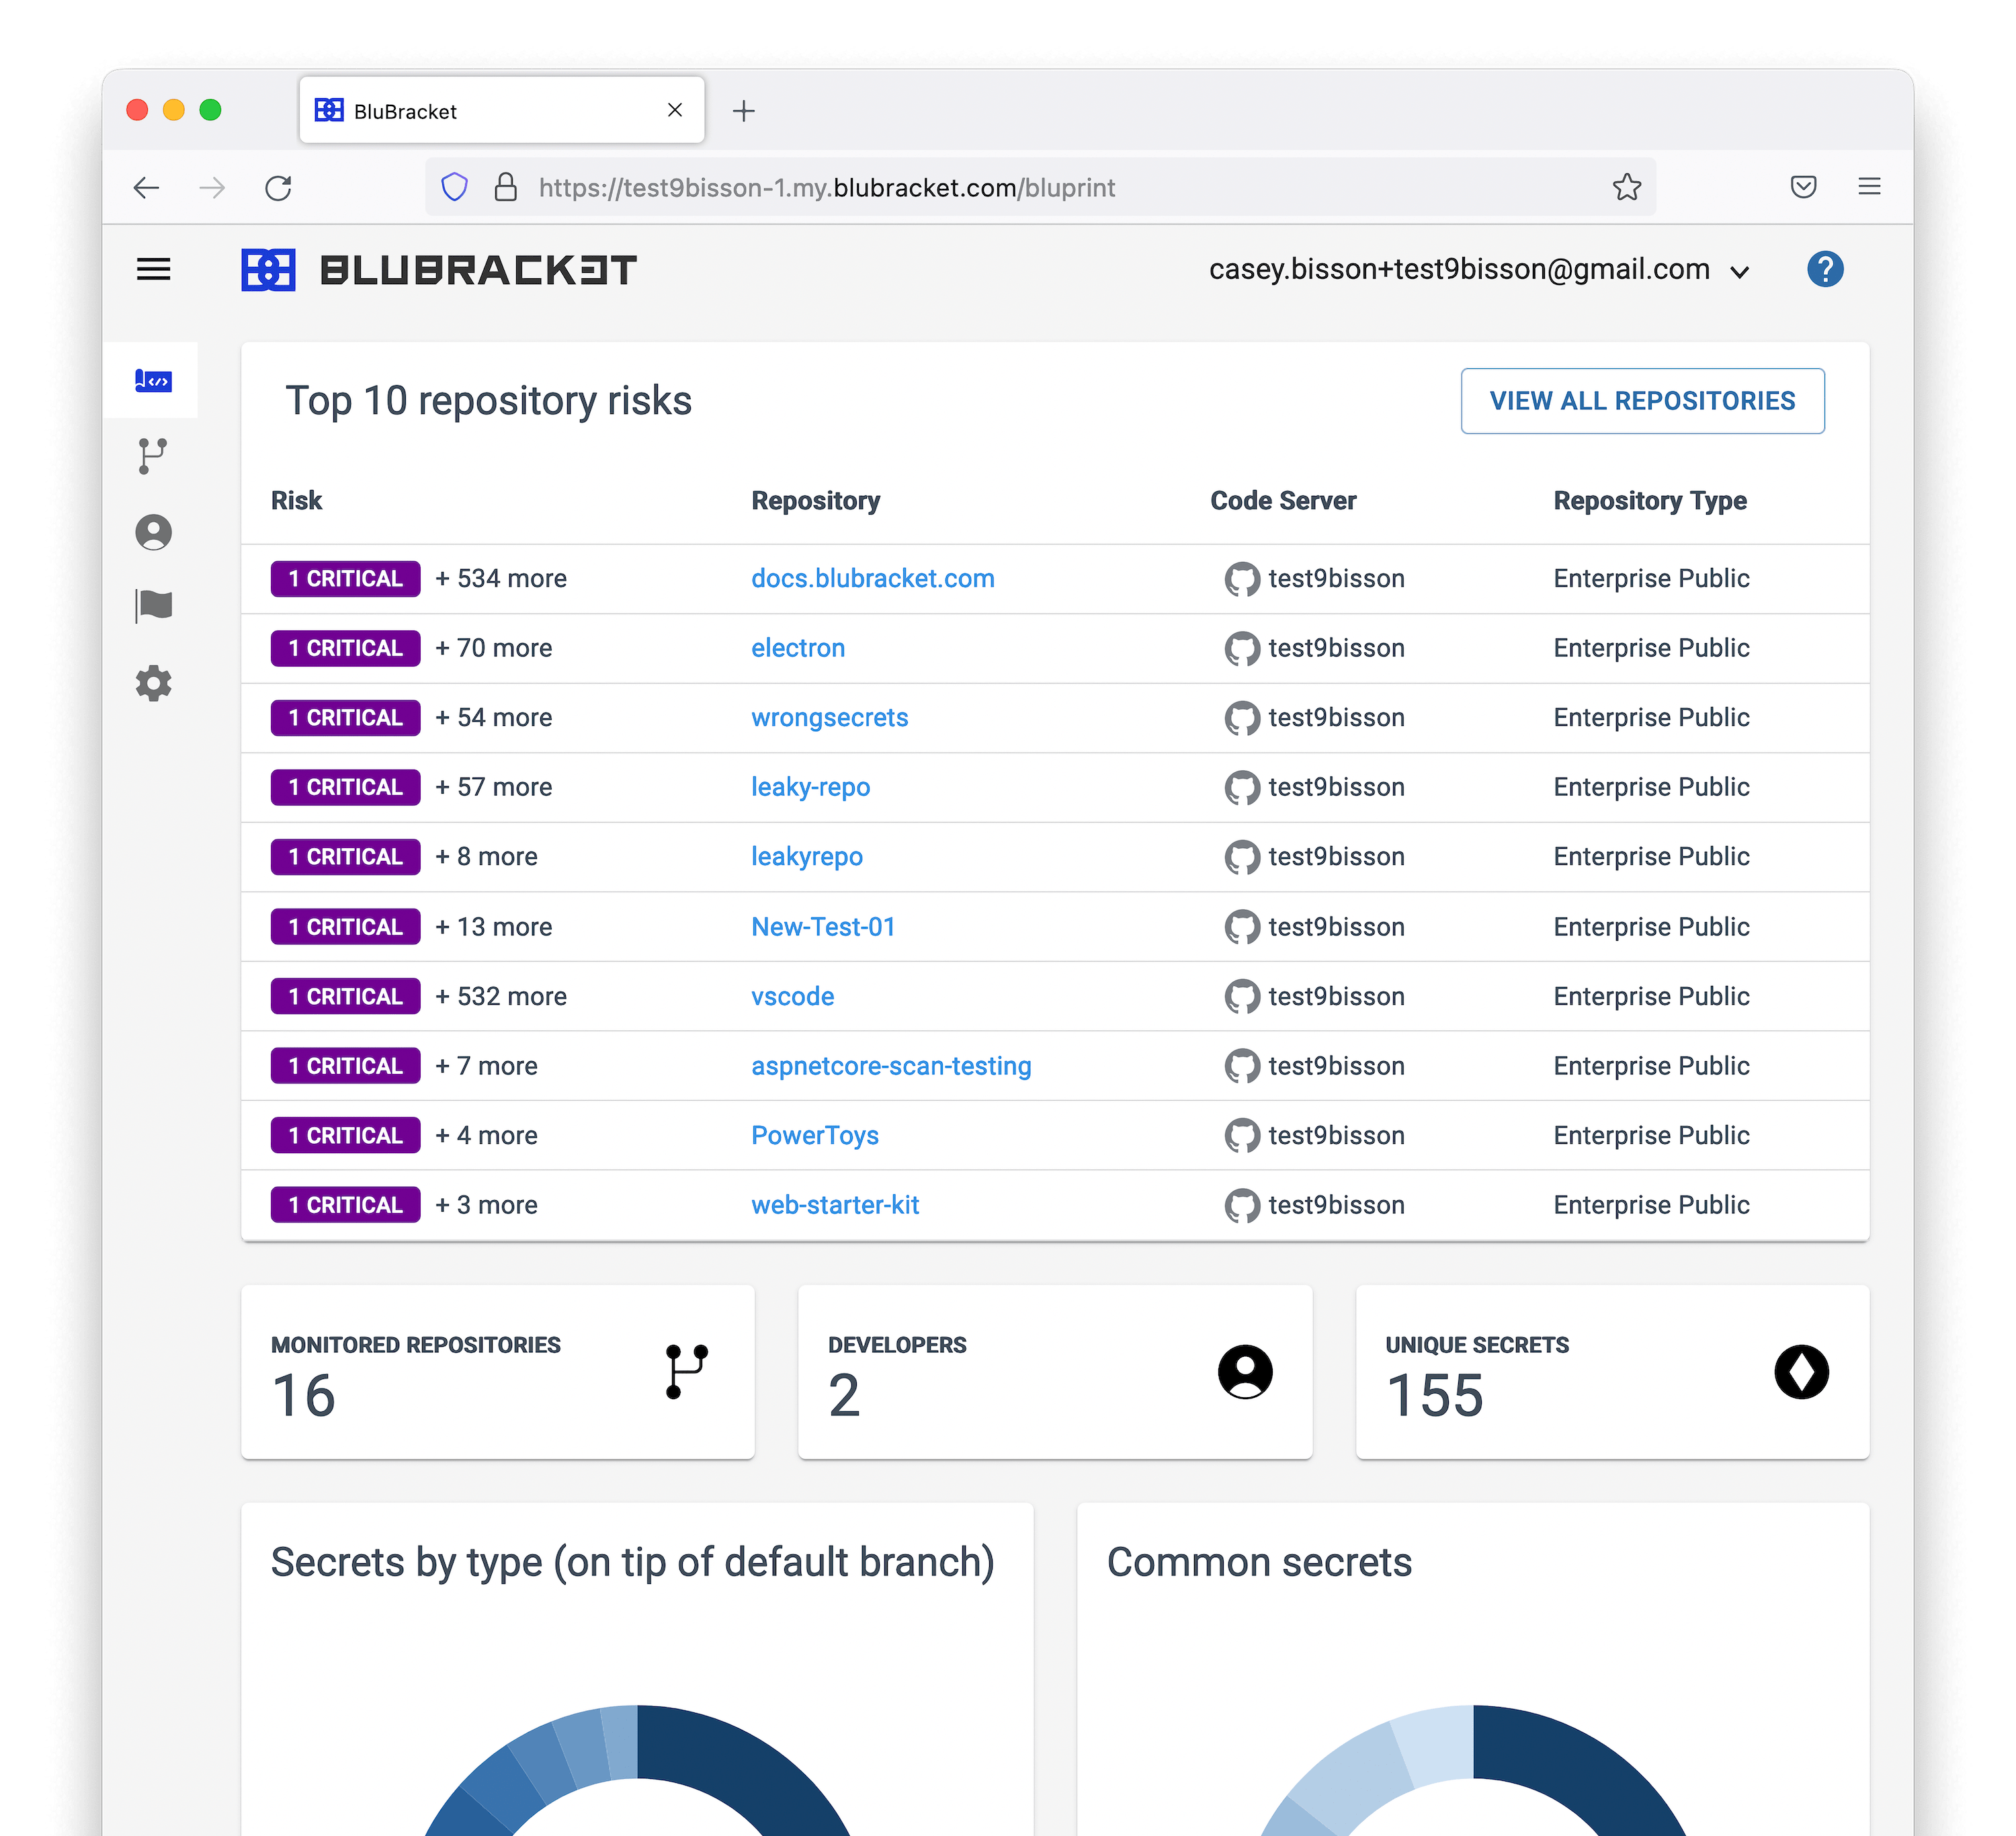Click the Pocket save icon
2016x1836 pixels.
pos(1803,187)
